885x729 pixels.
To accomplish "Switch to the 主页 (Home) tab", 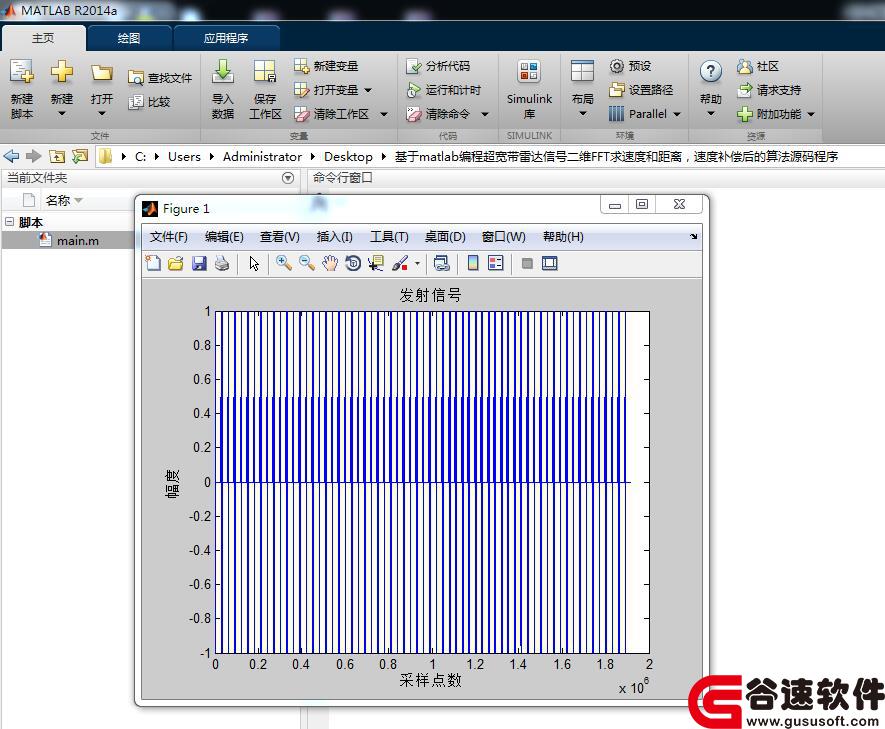I will point(43,38).
